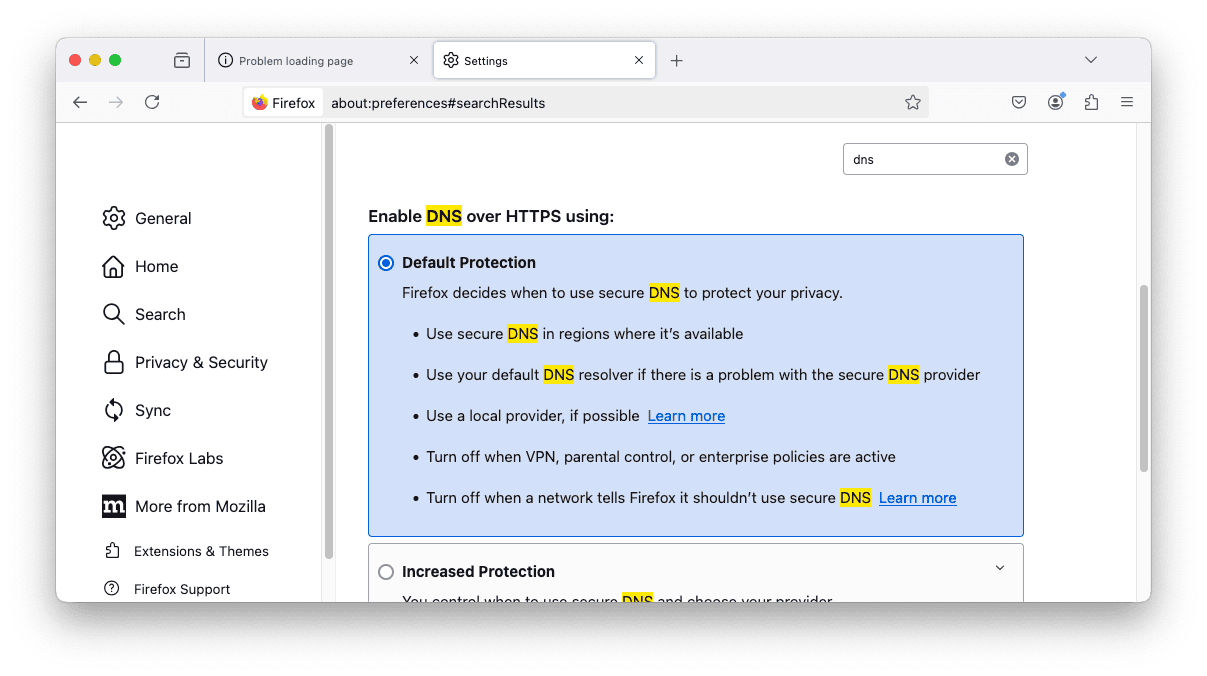Screen dimensions: 1207x676
Task: Expand the Increased Protection options chevron
Action: [x=999, y=567]
